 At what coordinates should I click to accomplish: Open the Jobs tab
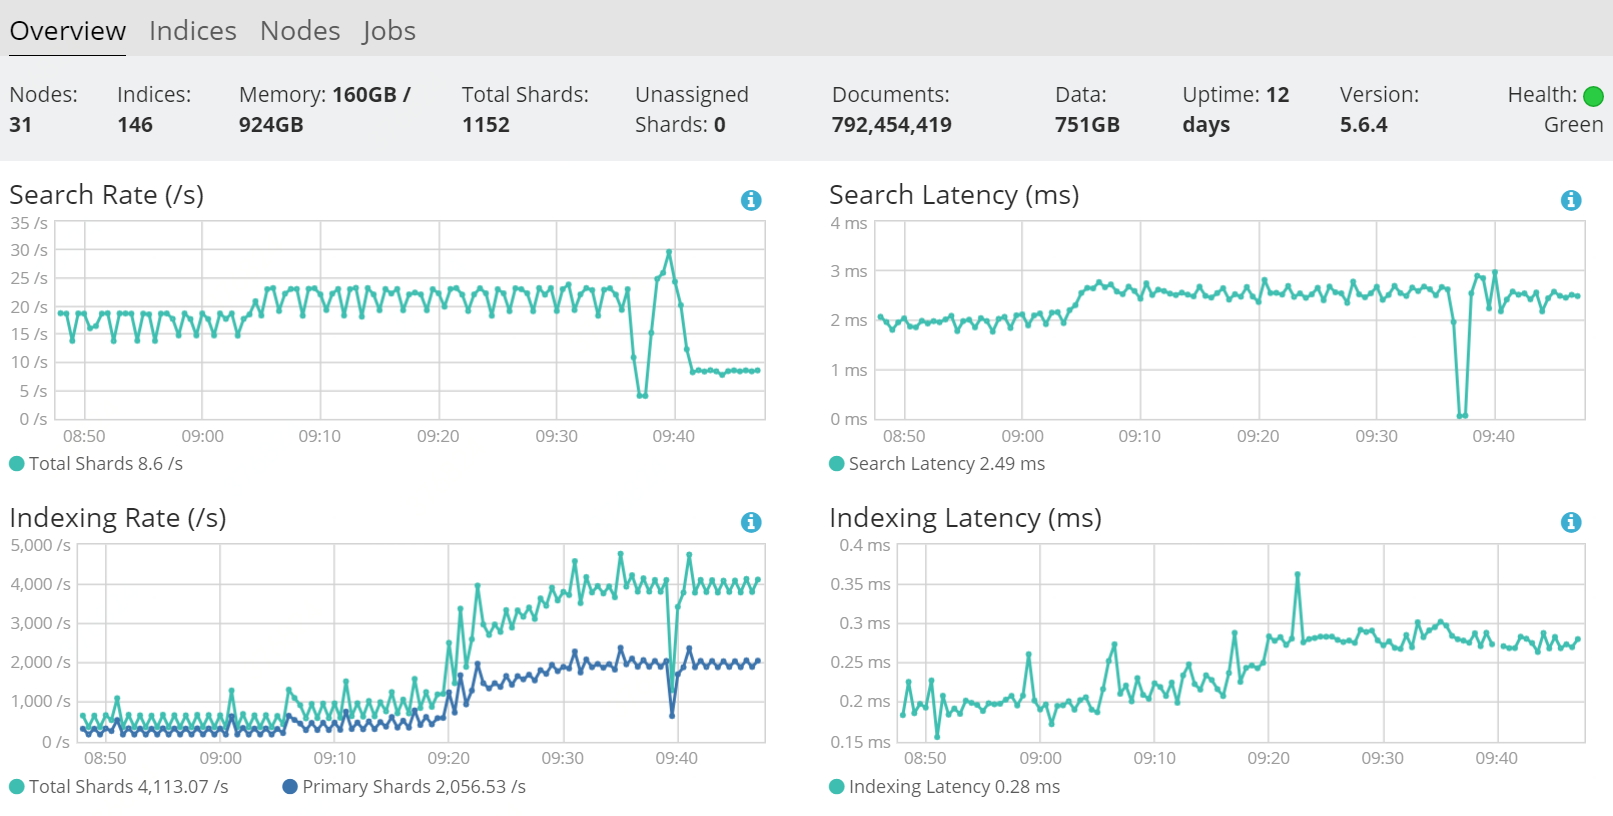click(389, 31)
